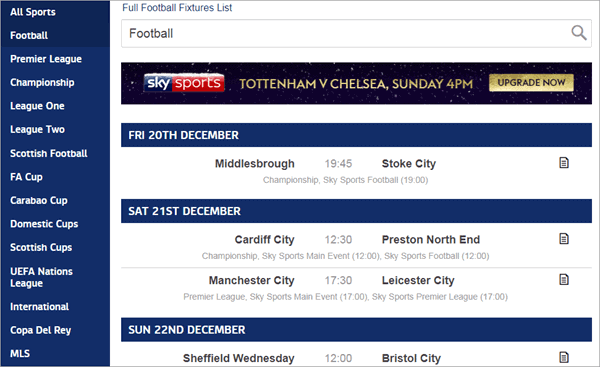Open Scottish Football sidebar link
The image size is (600, 367).
pyautogui.click(x=49, y=153)
